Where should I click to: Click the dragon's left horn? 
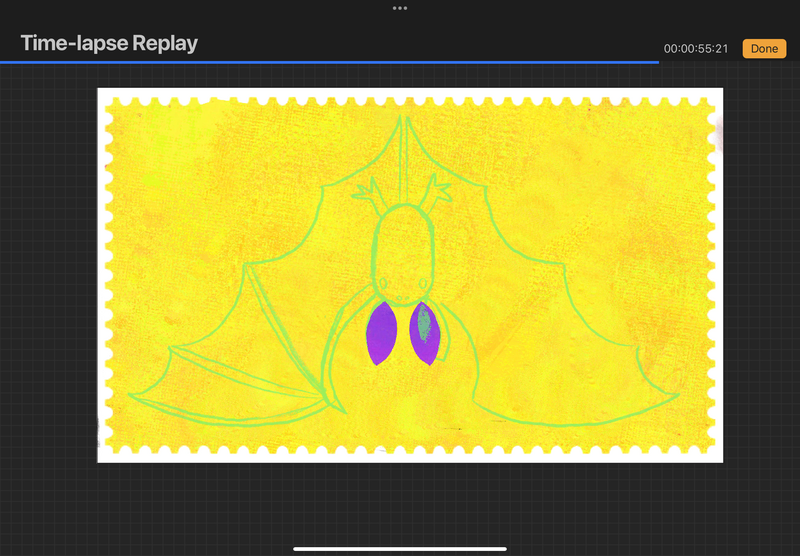click(368, 188)
